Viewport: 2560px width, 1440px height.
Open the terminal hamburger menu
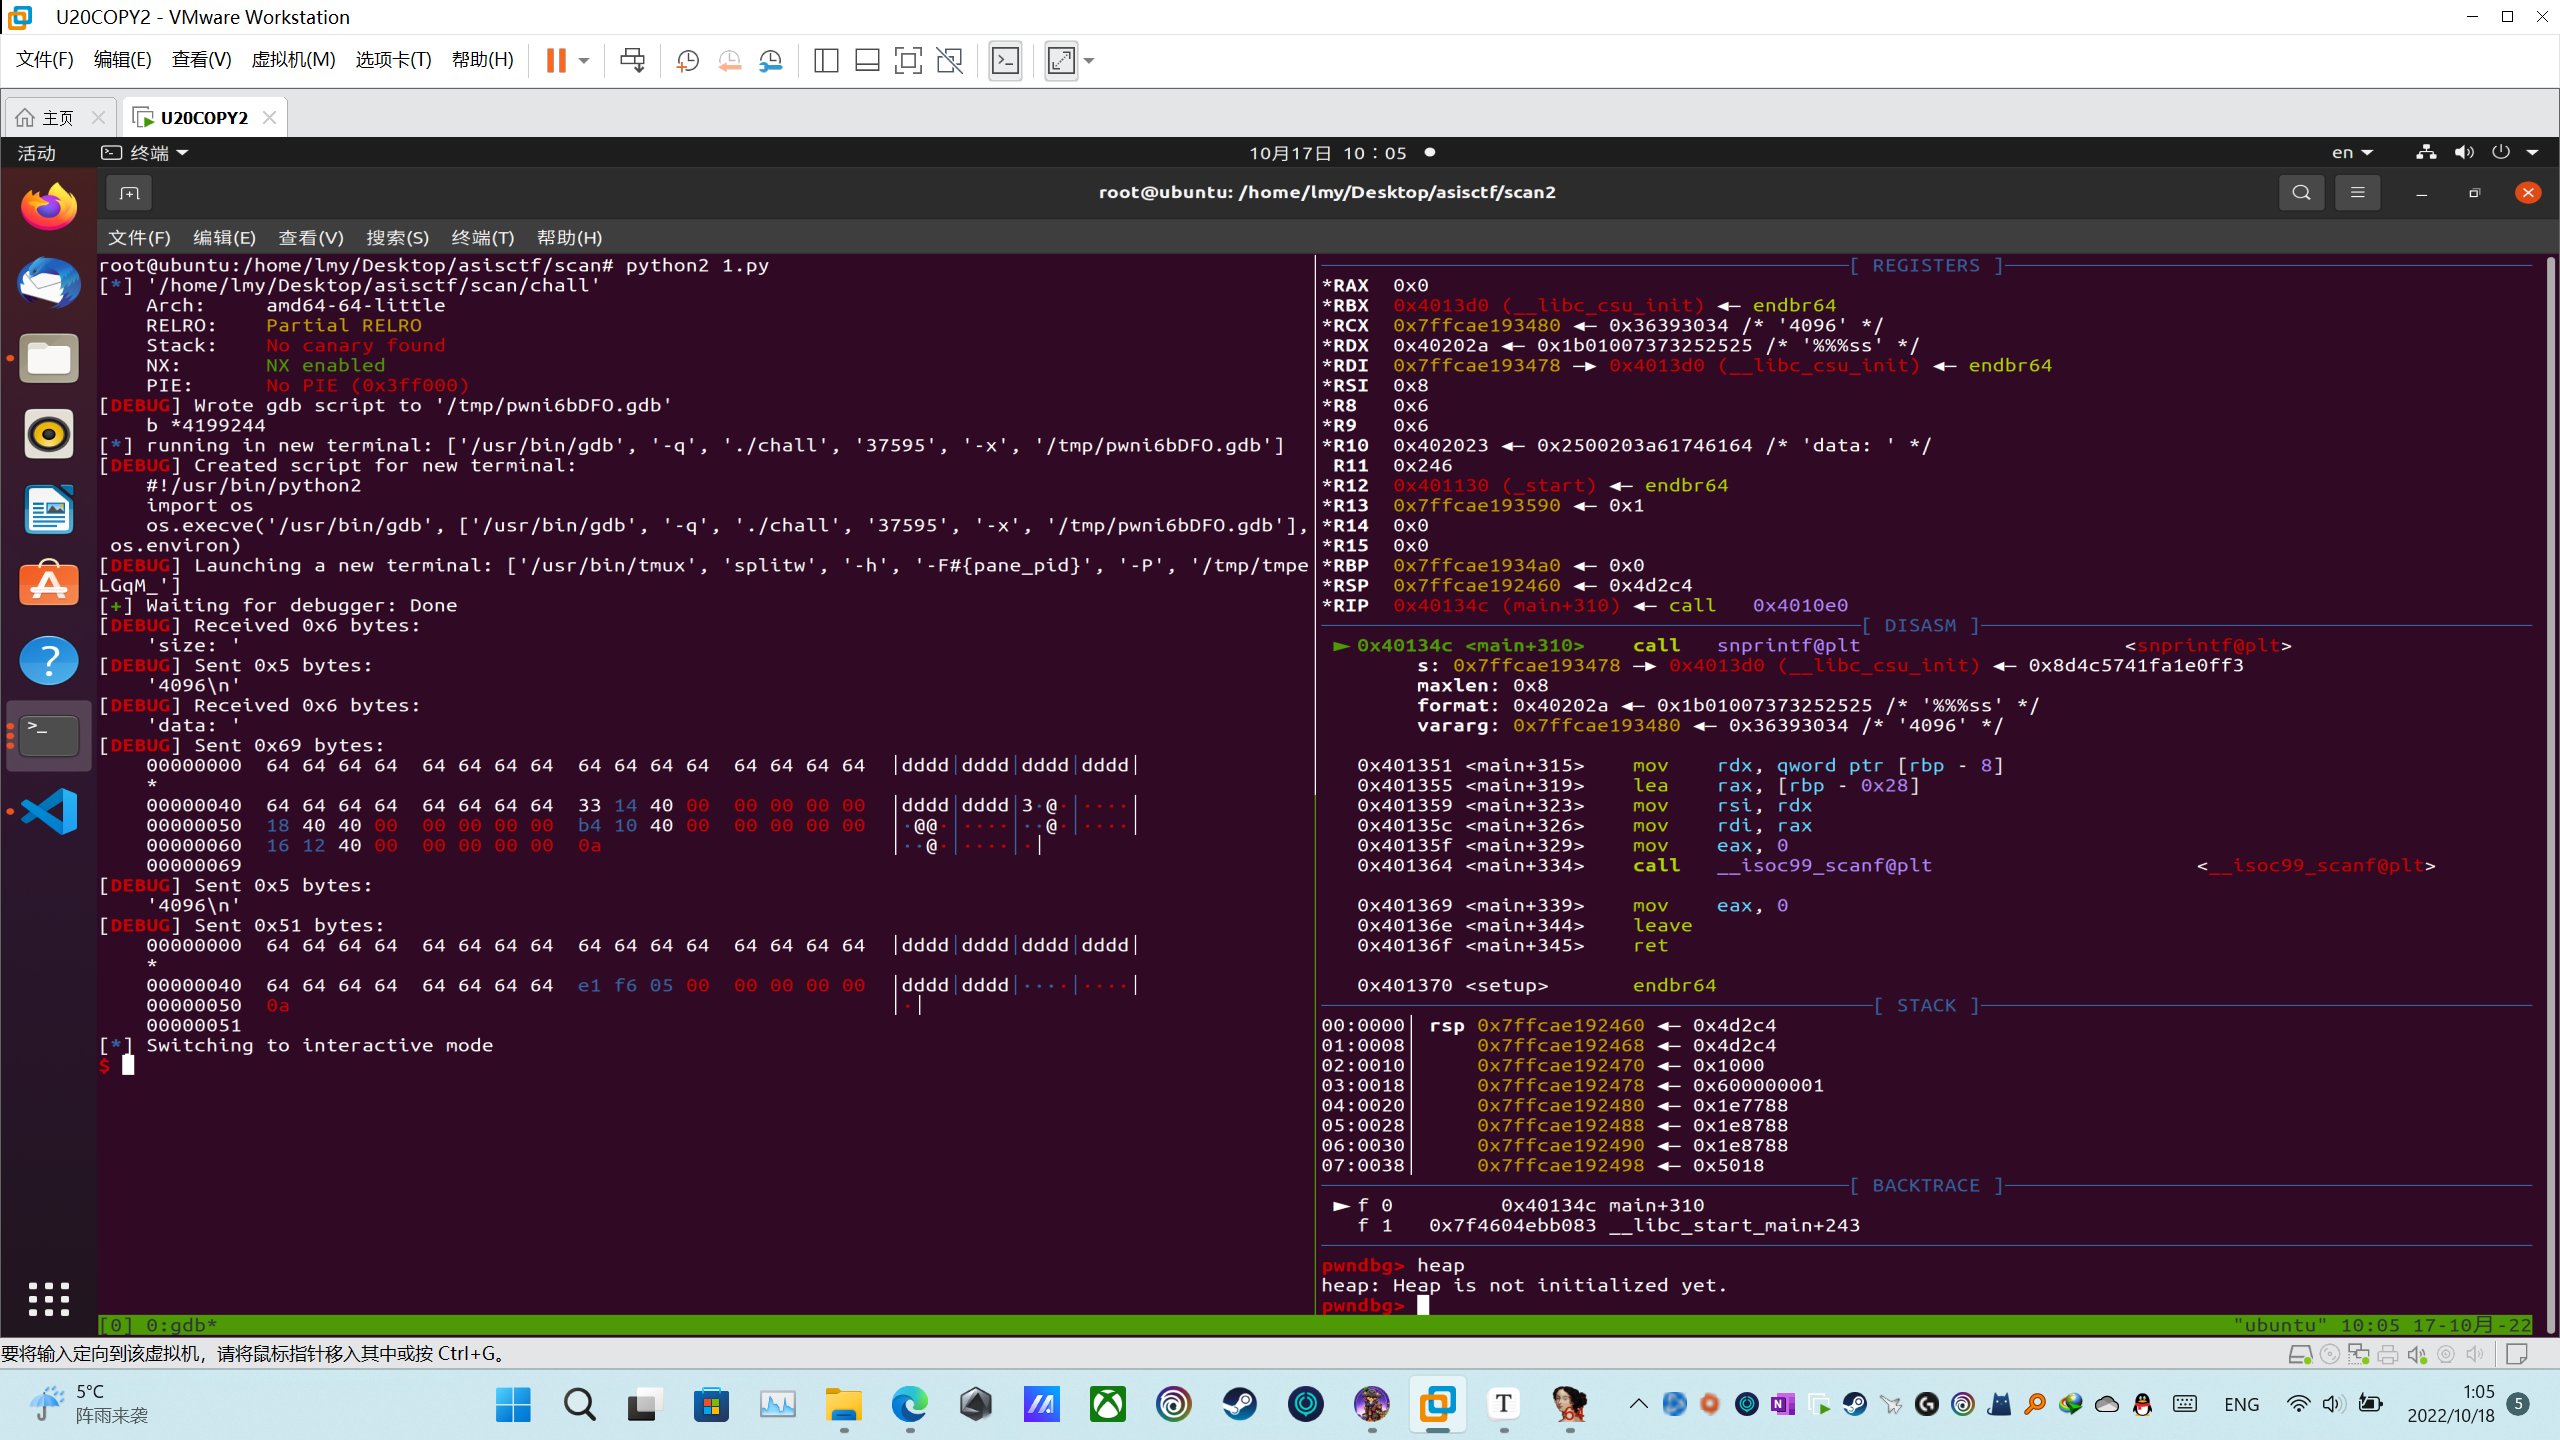click(x=2357, y=193)
